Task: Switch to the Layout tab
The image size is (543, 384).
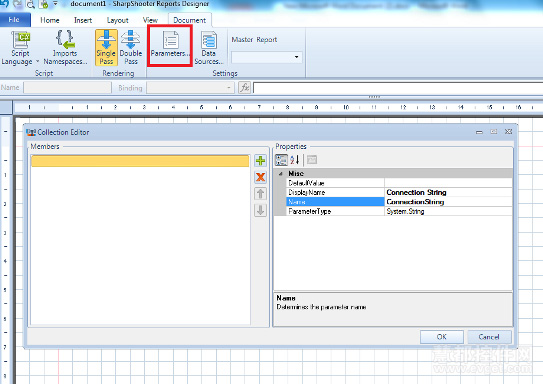Action: pos(117,20)
